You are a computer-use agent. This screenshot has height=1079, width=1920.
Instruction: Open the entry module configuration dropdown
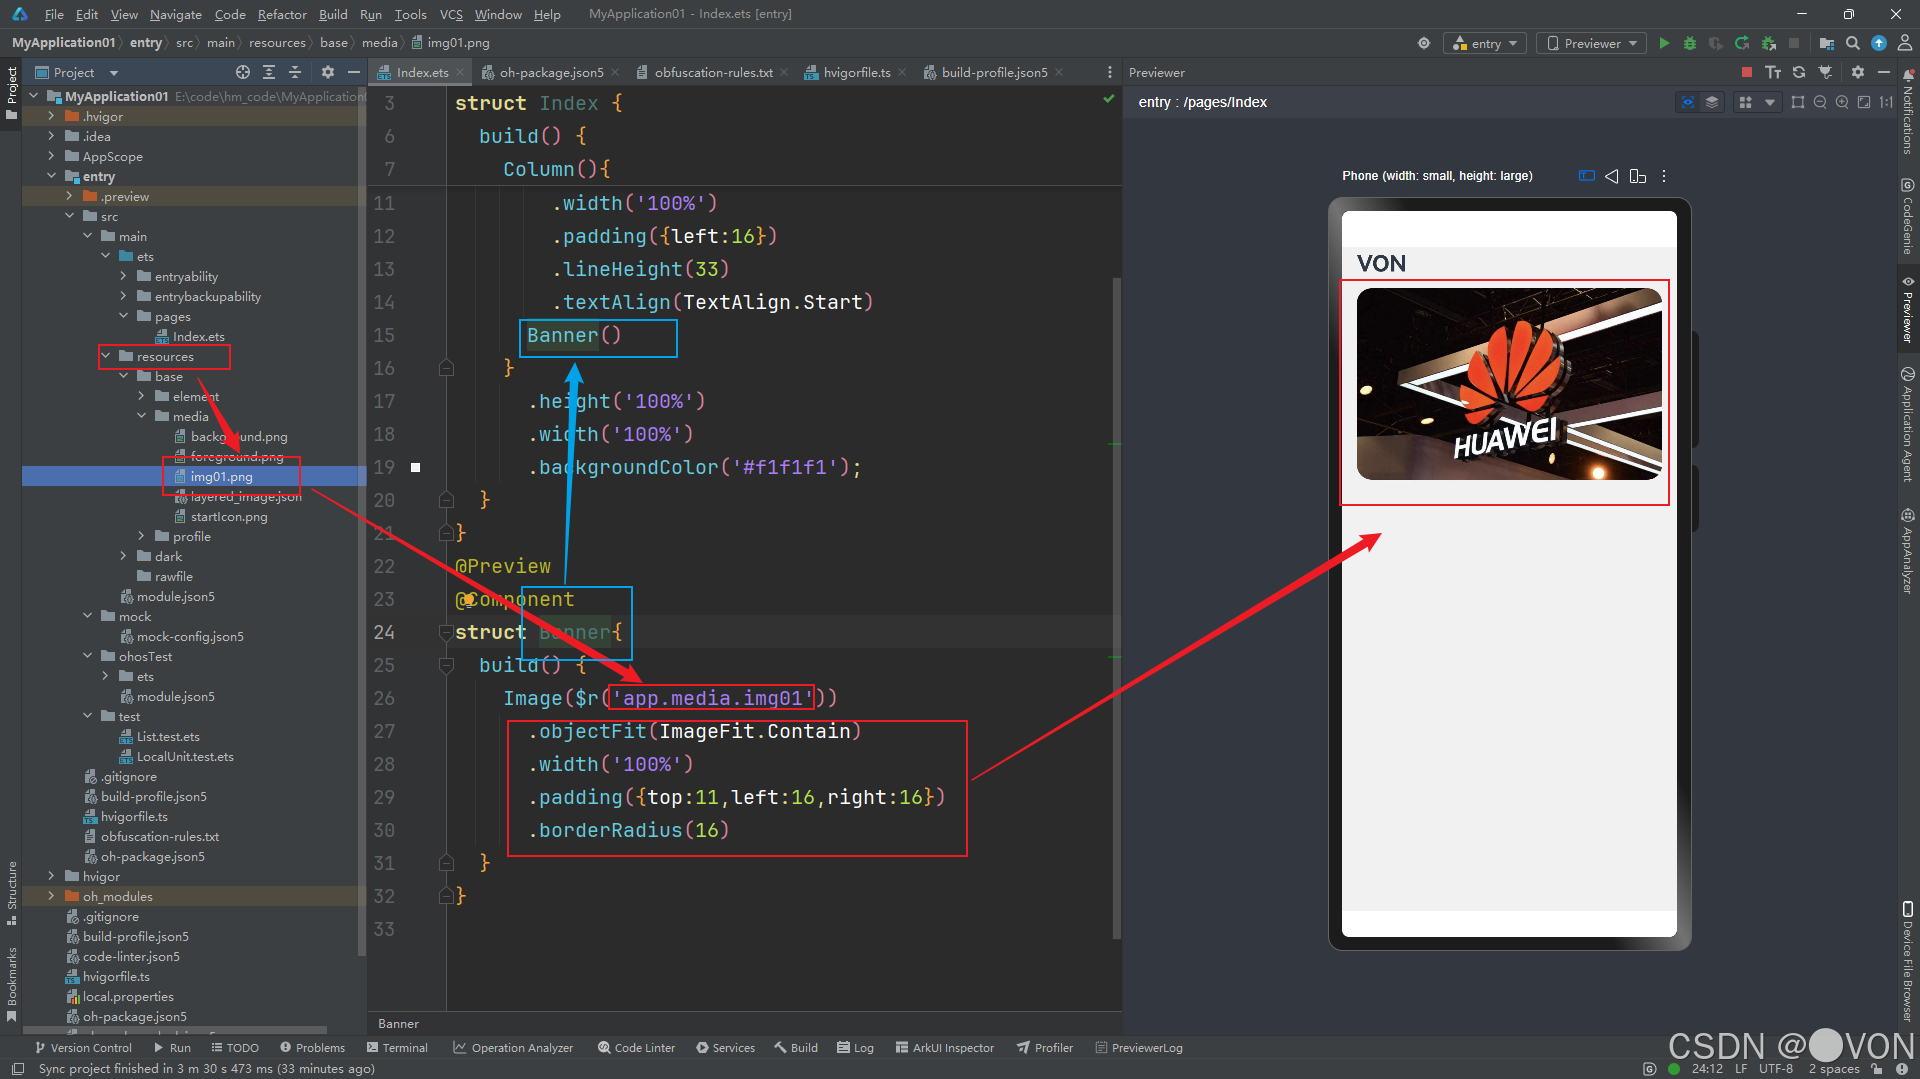(x=1485, y=43)
